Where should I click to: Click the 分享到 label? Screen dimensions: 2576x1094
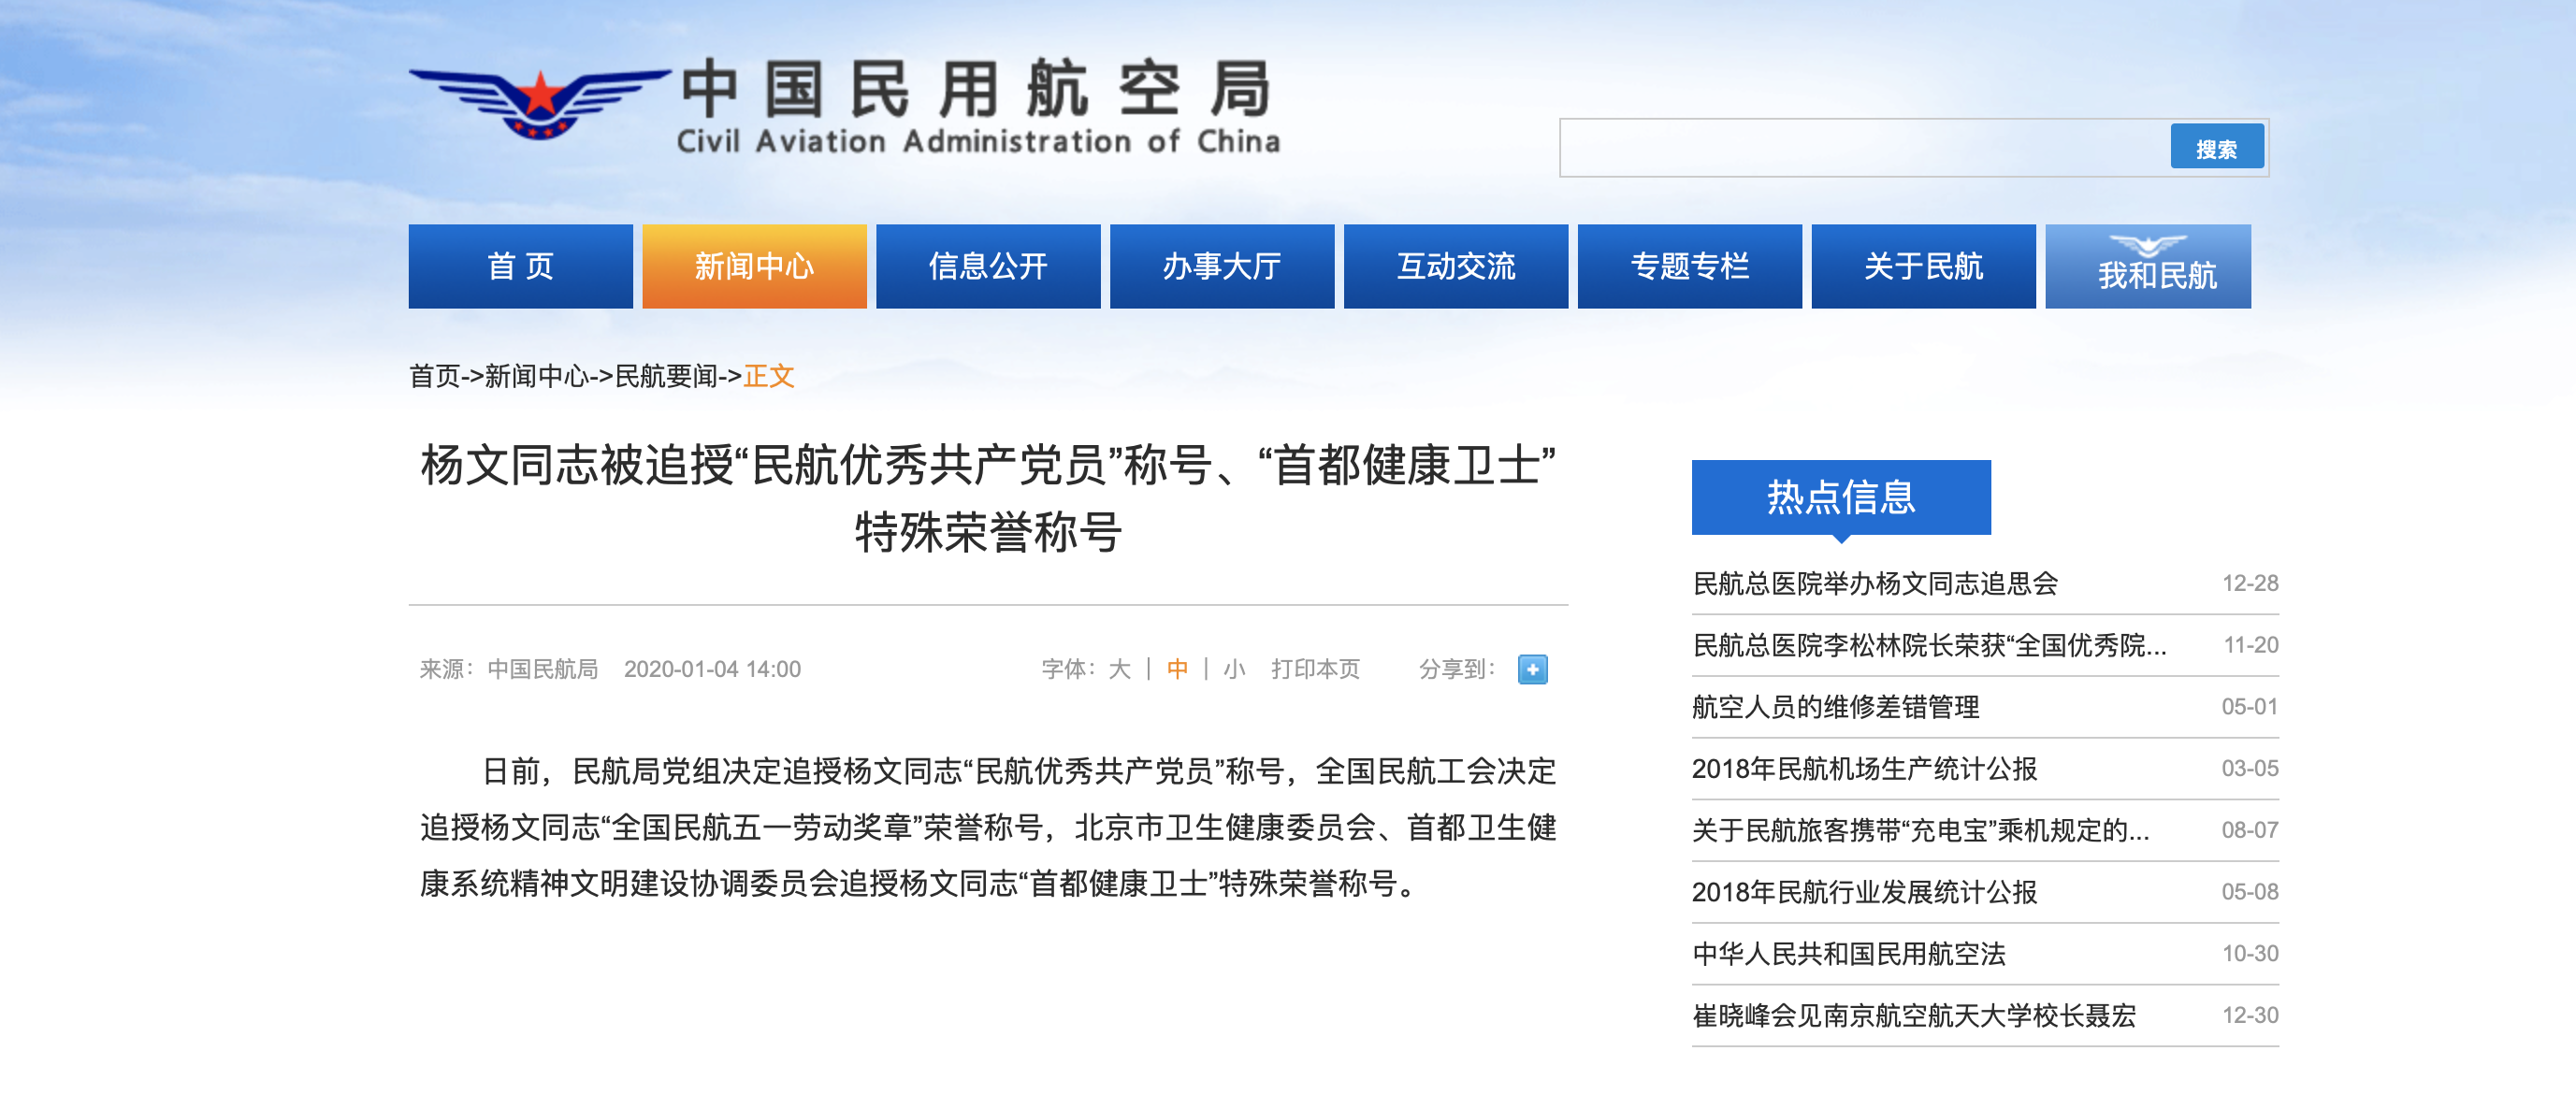tap(1456, 669)
